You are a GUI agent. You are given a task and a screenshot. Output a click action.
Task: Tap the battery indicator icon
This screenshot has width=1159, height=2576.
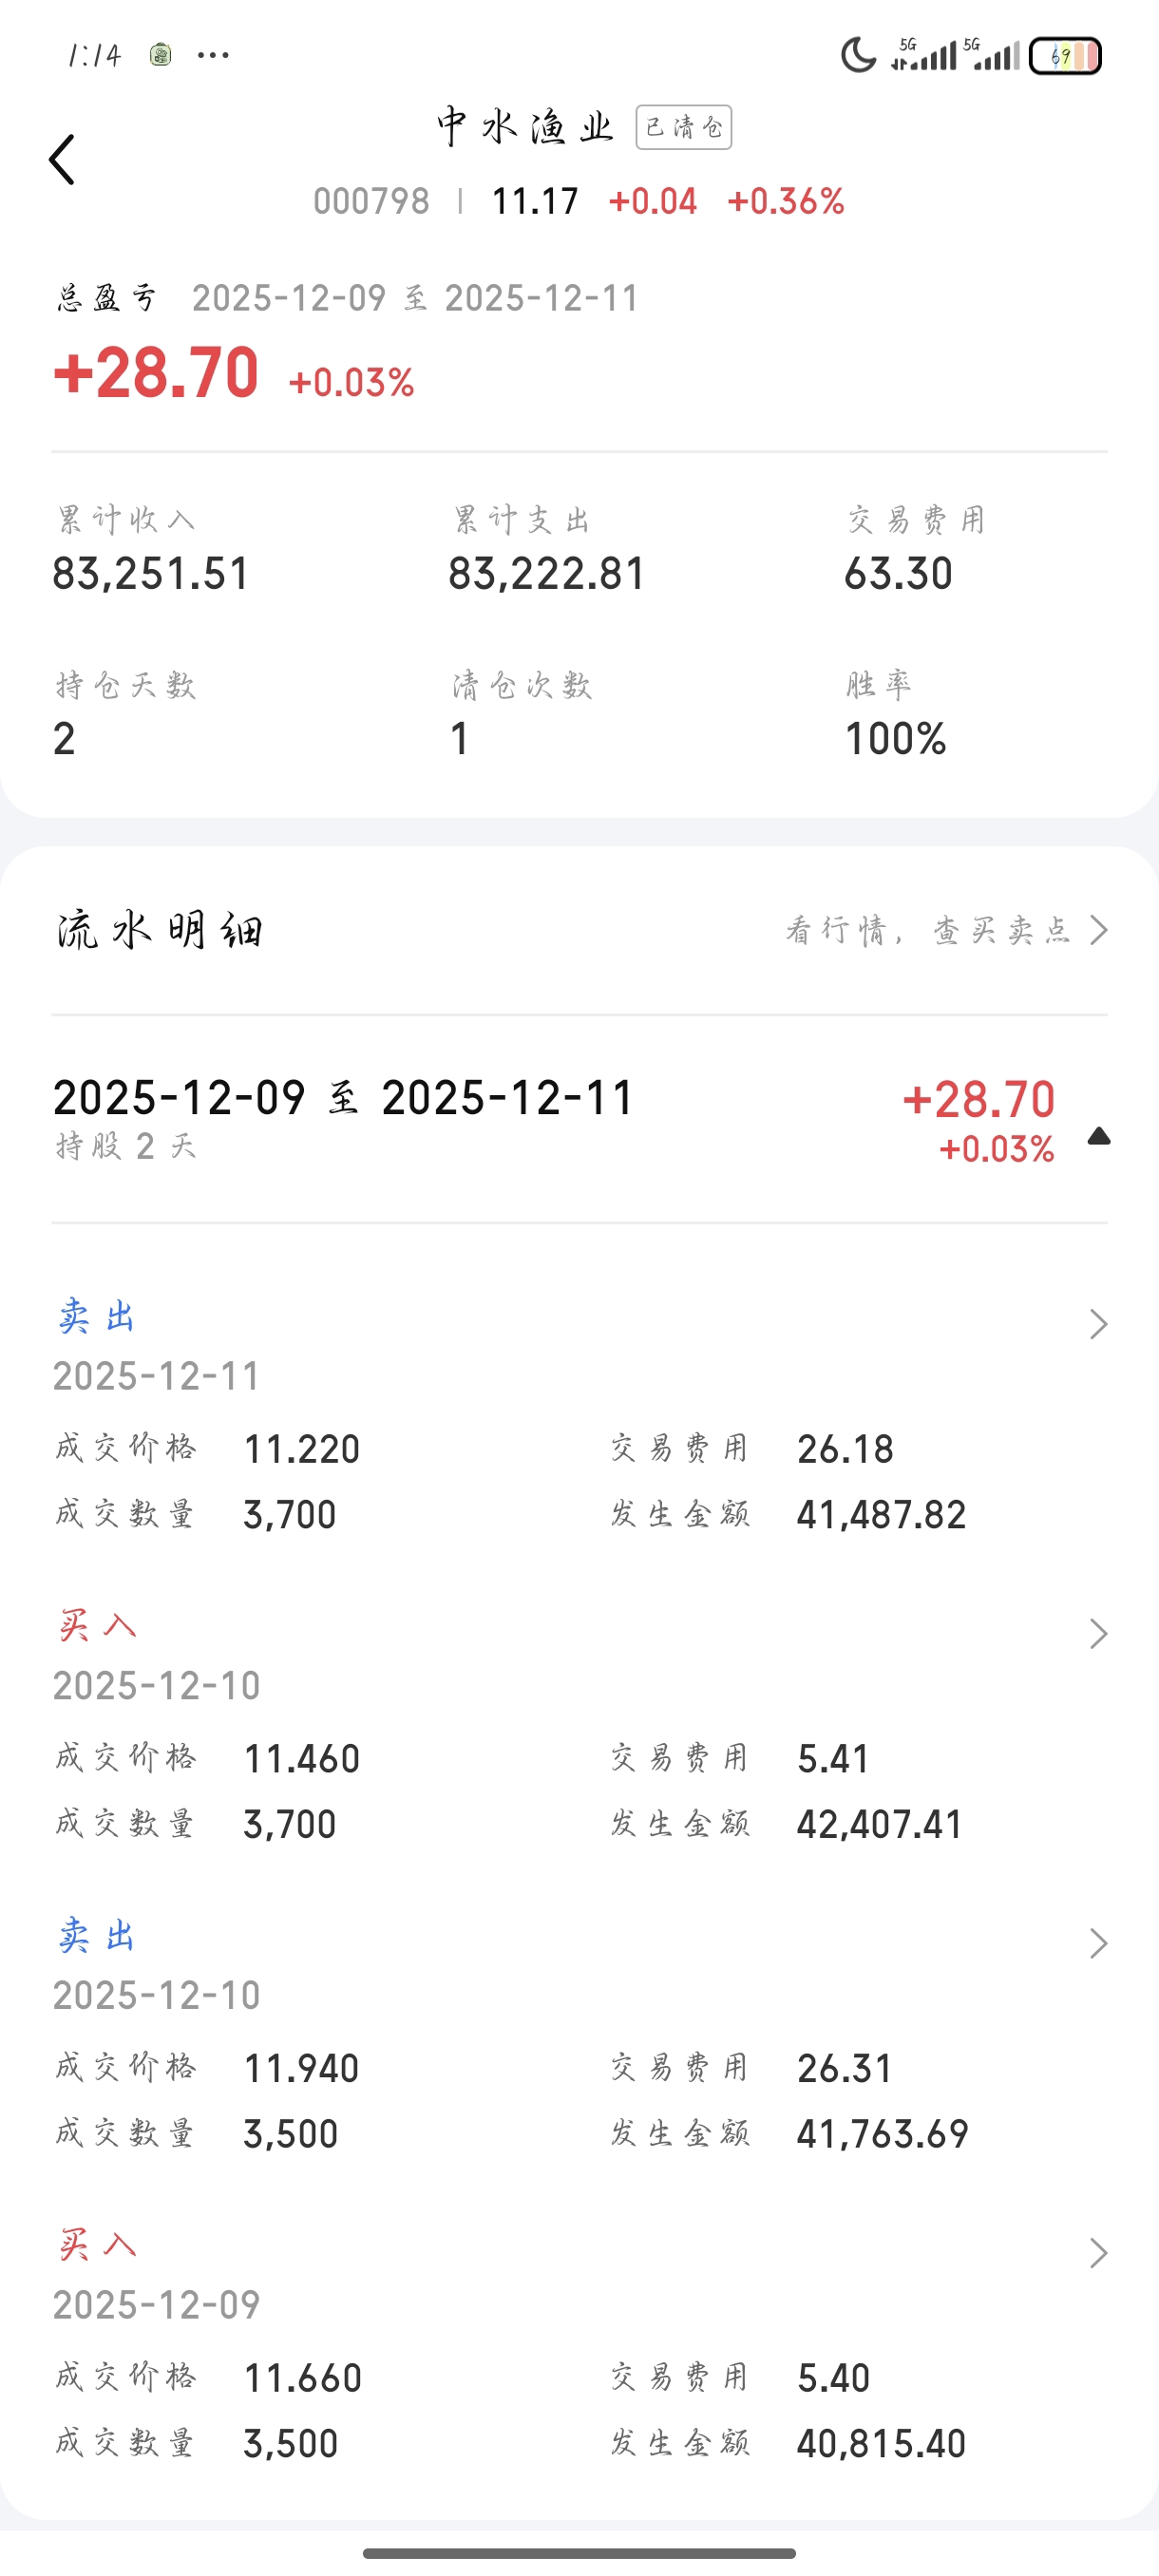(x=1065, y=56)
